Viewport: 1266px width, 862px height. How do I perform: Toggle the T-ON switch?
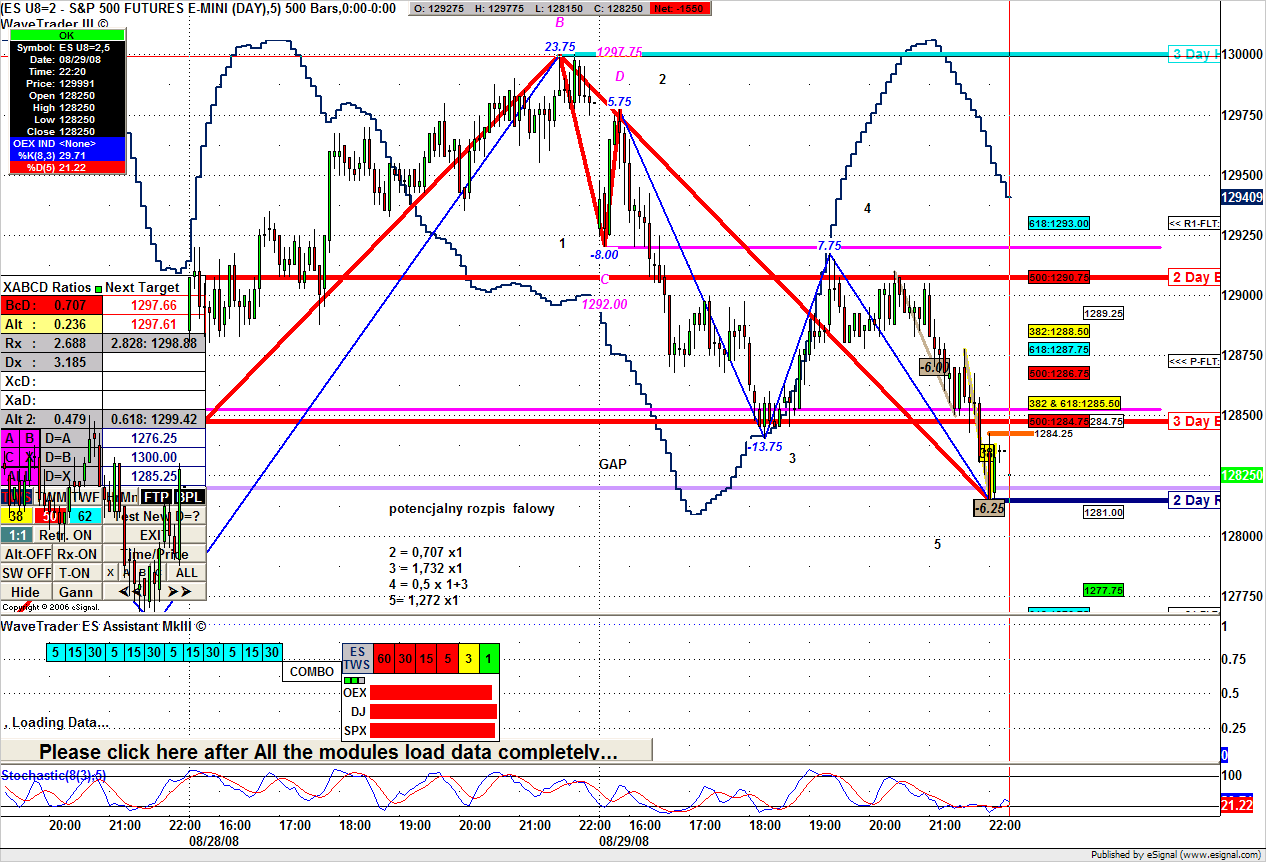[77, 572]
